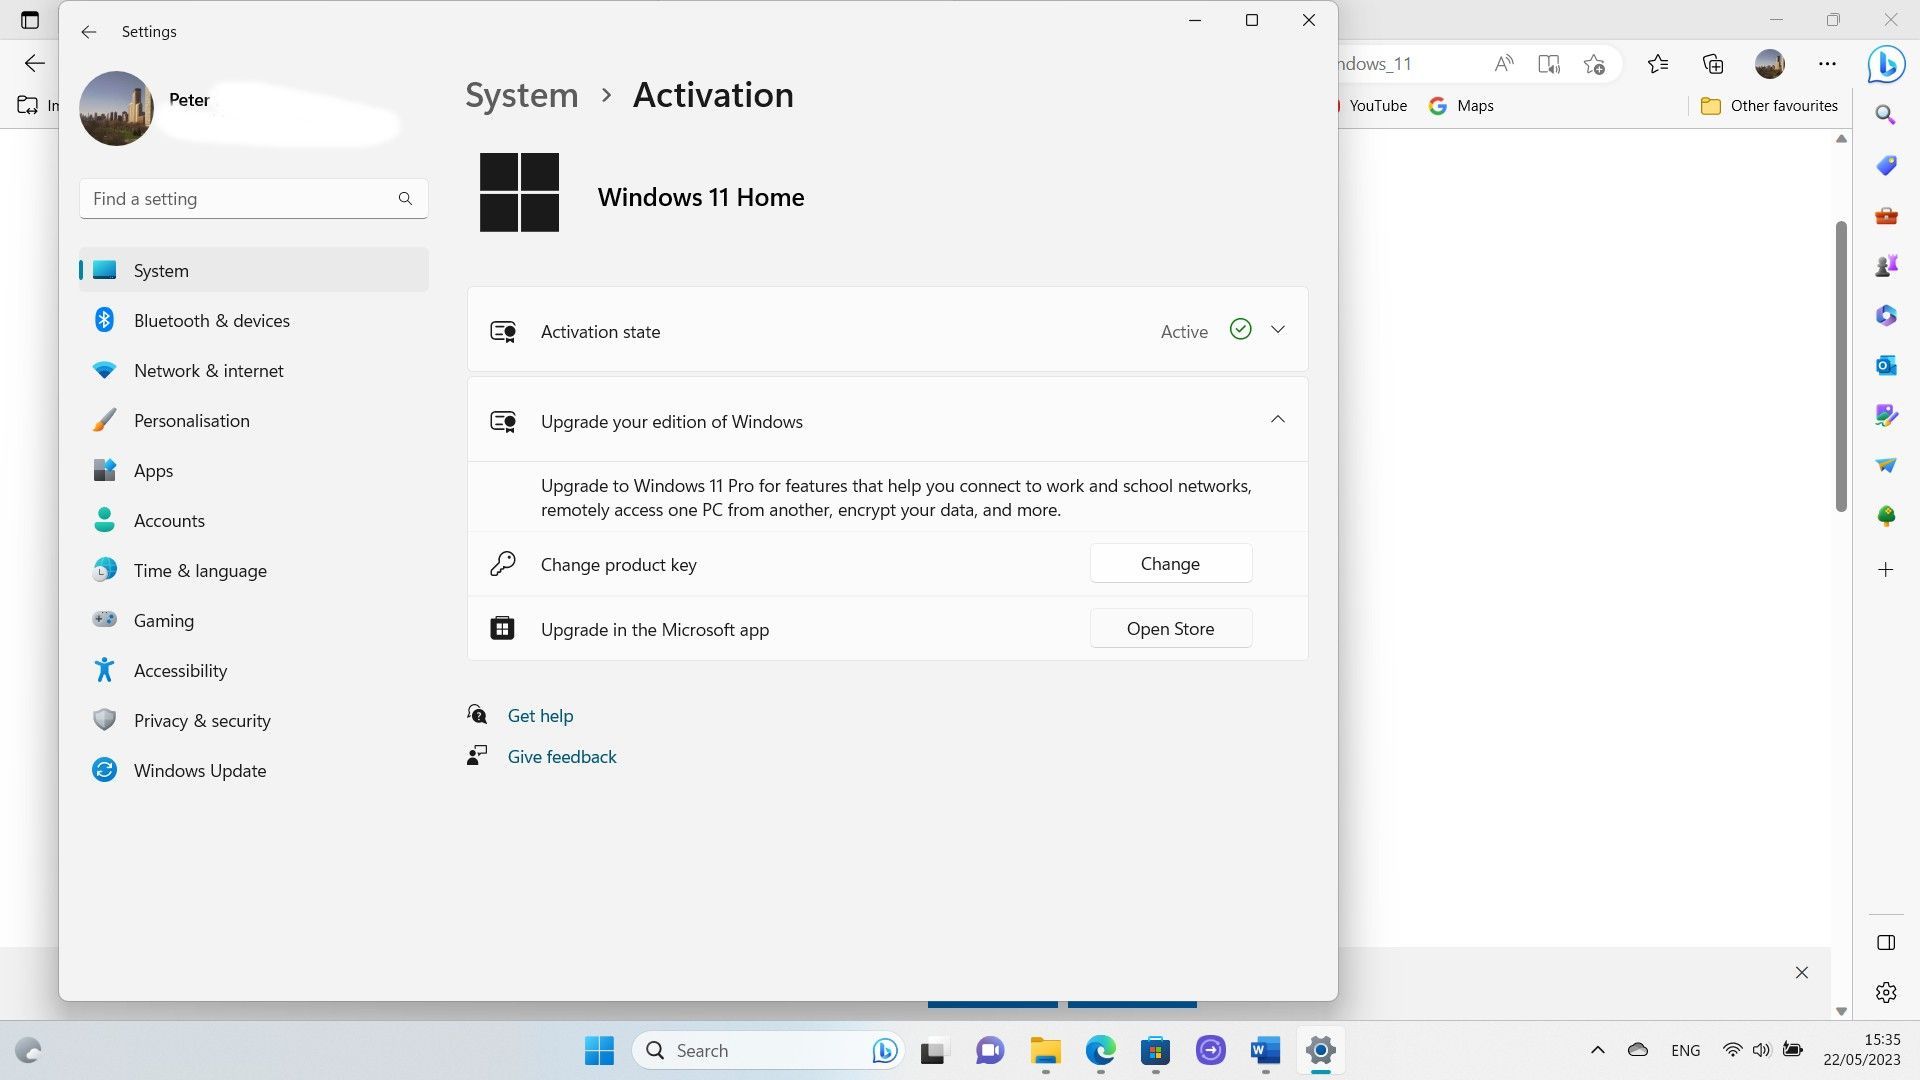
Task: Open Edge Favourites list icon
Action: (1658, 64)
